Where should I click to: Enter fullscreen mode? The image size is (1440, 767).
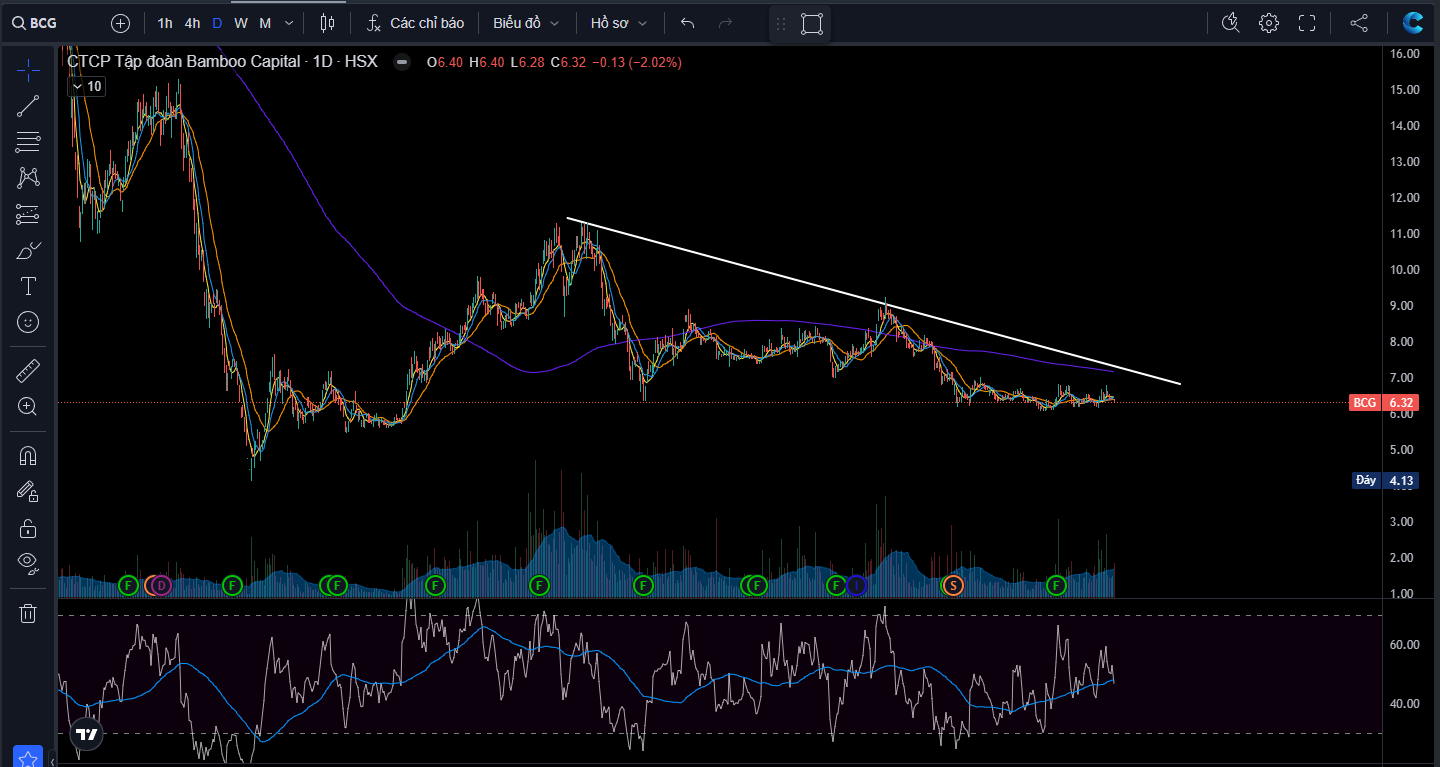(1307, 23)
